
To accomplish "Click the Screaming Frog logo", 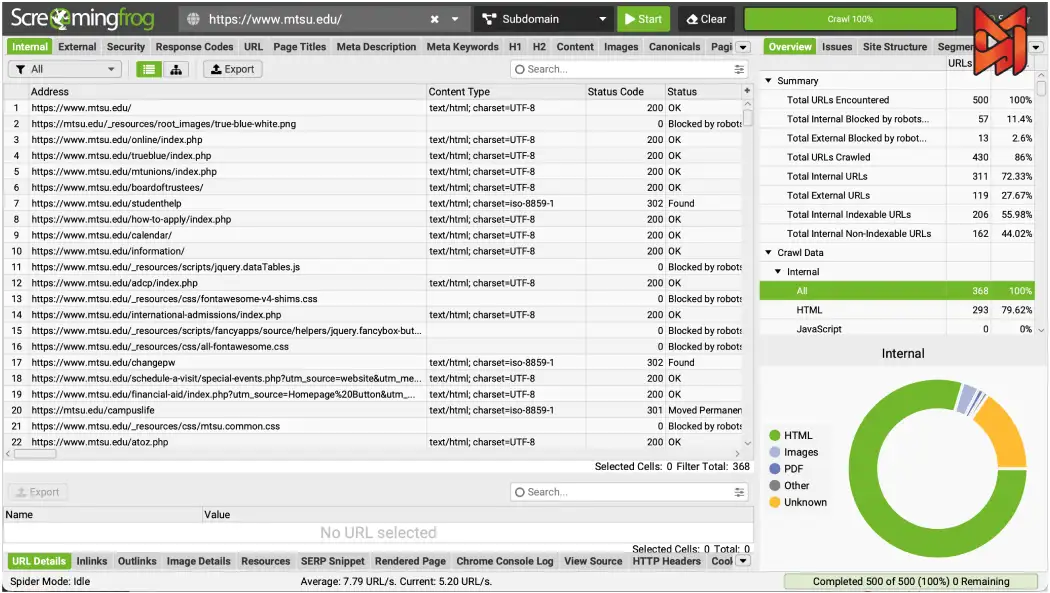I will point(82,19).
